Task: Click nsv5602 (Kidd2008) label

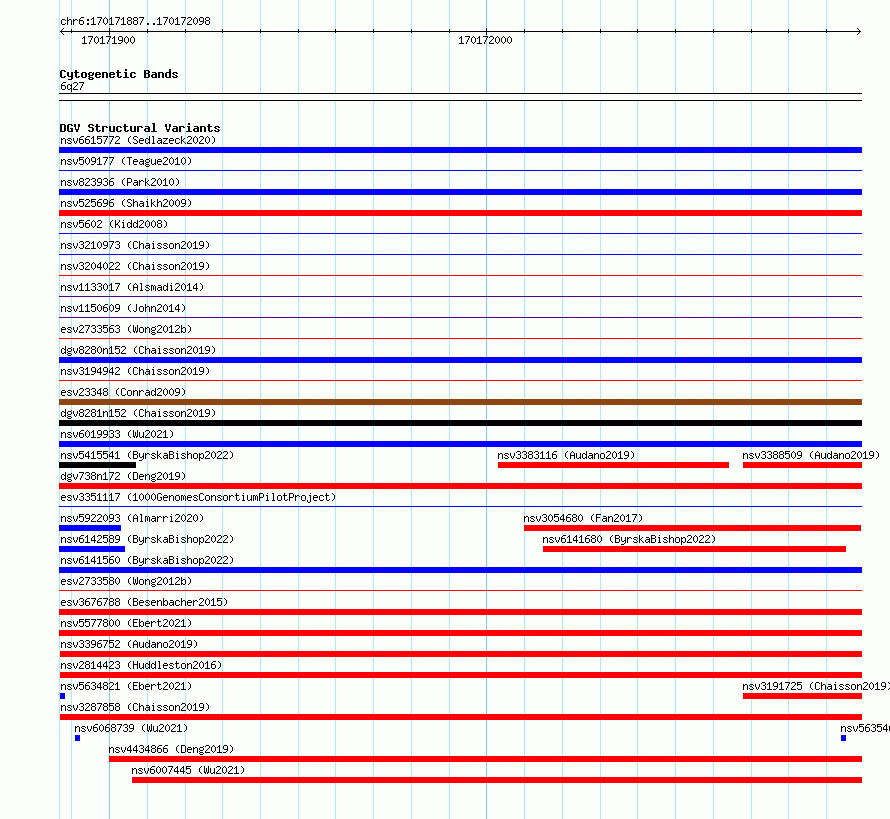Action: [114, 224]
